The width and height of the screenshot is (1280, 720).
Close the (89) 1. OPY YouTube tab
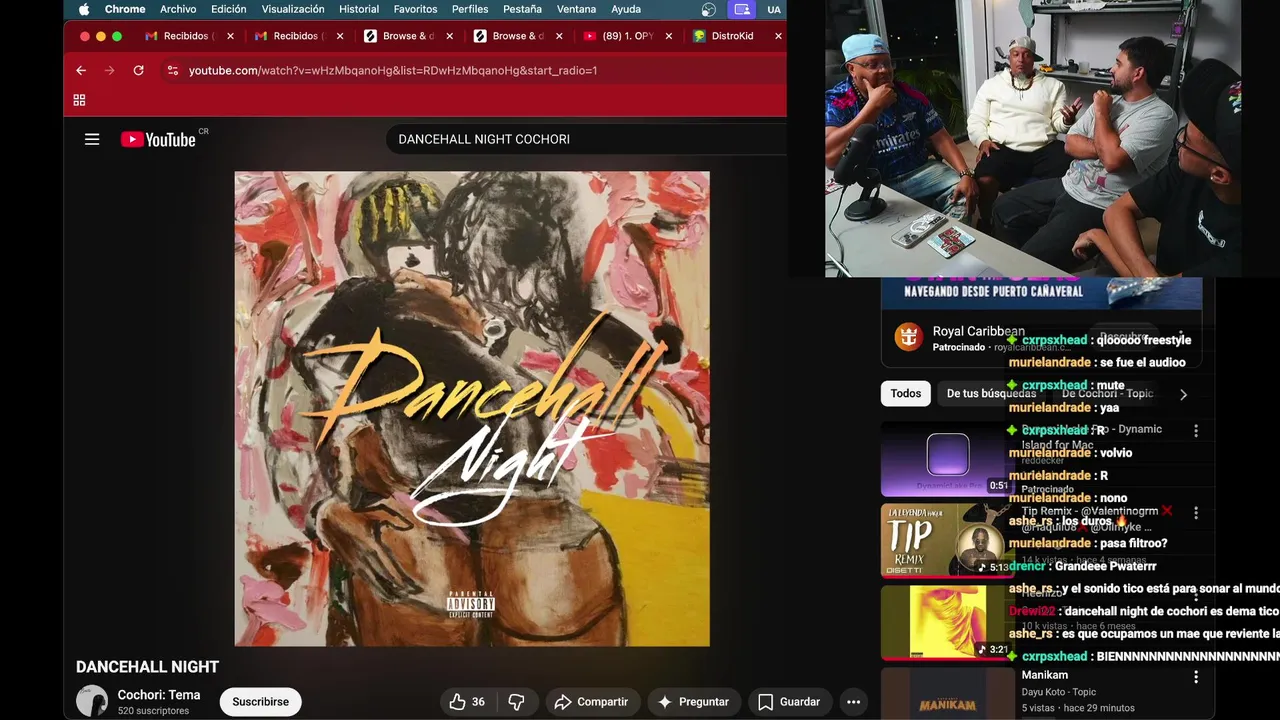point(669,36)
